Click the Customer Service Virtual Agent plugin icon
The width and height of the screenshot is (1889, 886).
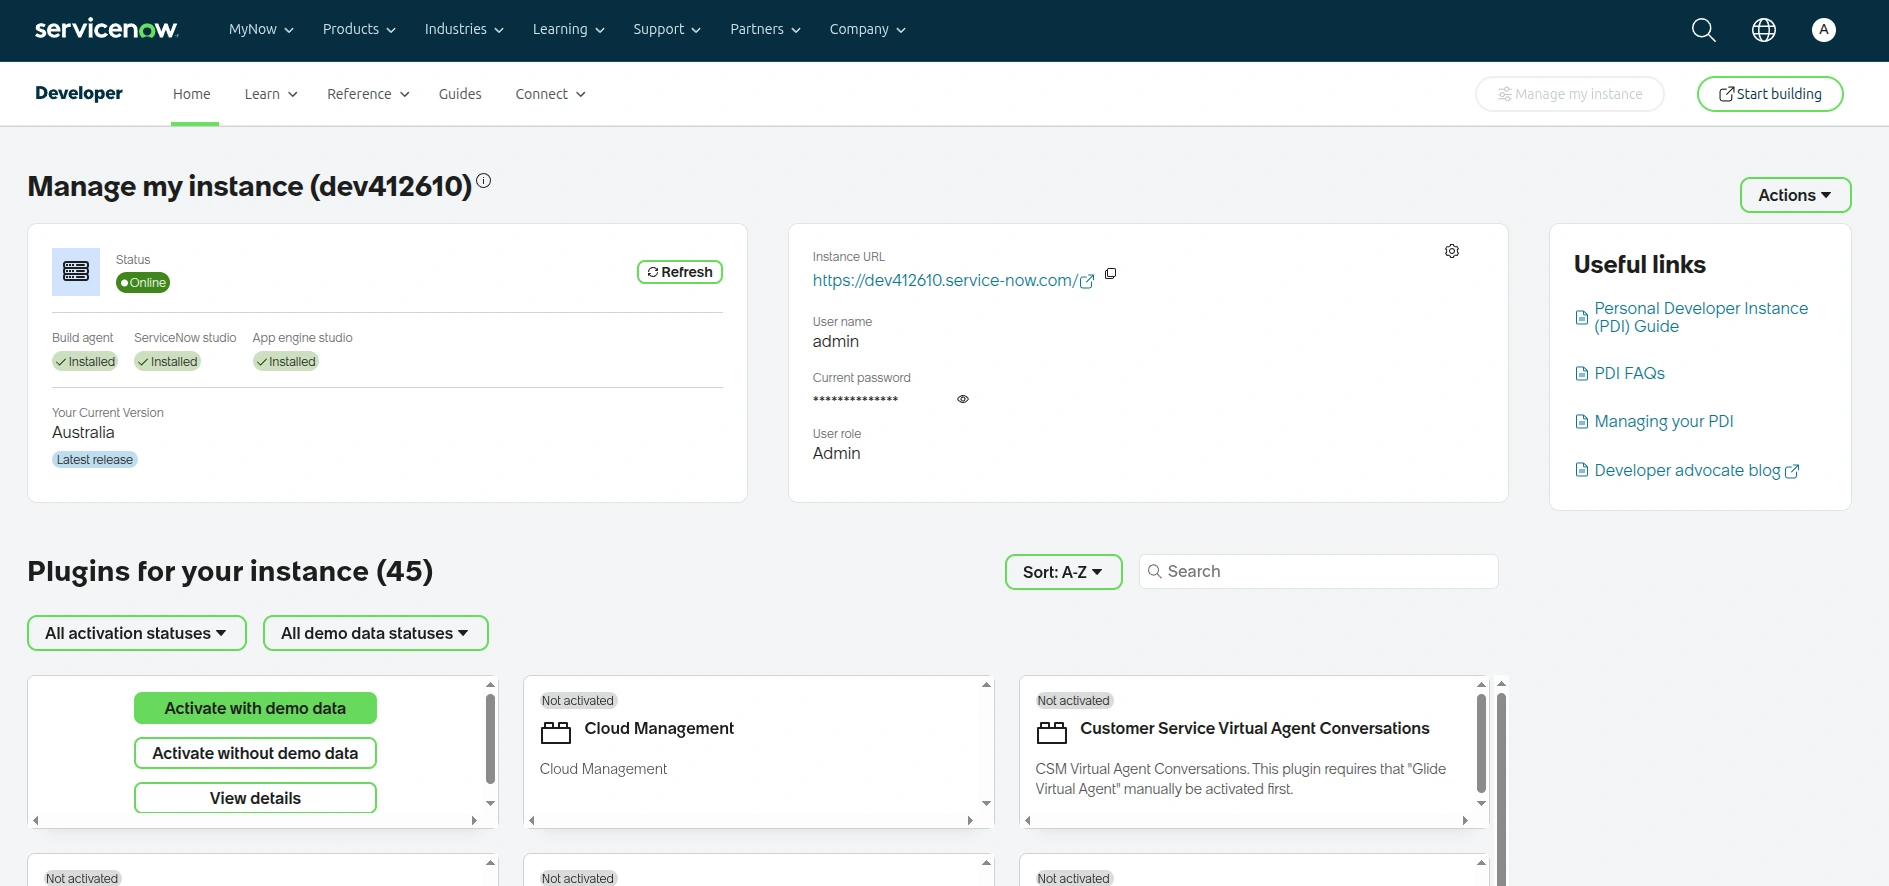click(1052, 733)
